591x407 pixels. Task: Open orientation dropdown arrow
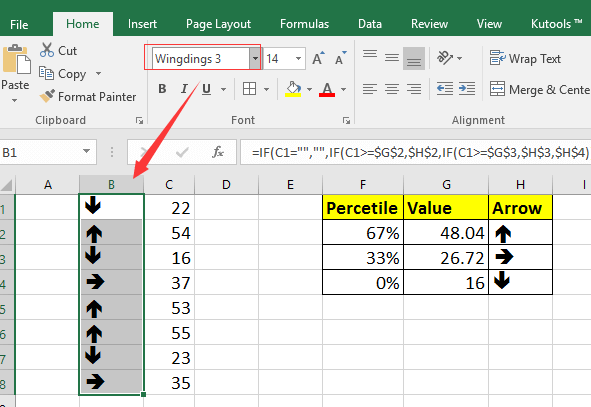coord(459,58)
